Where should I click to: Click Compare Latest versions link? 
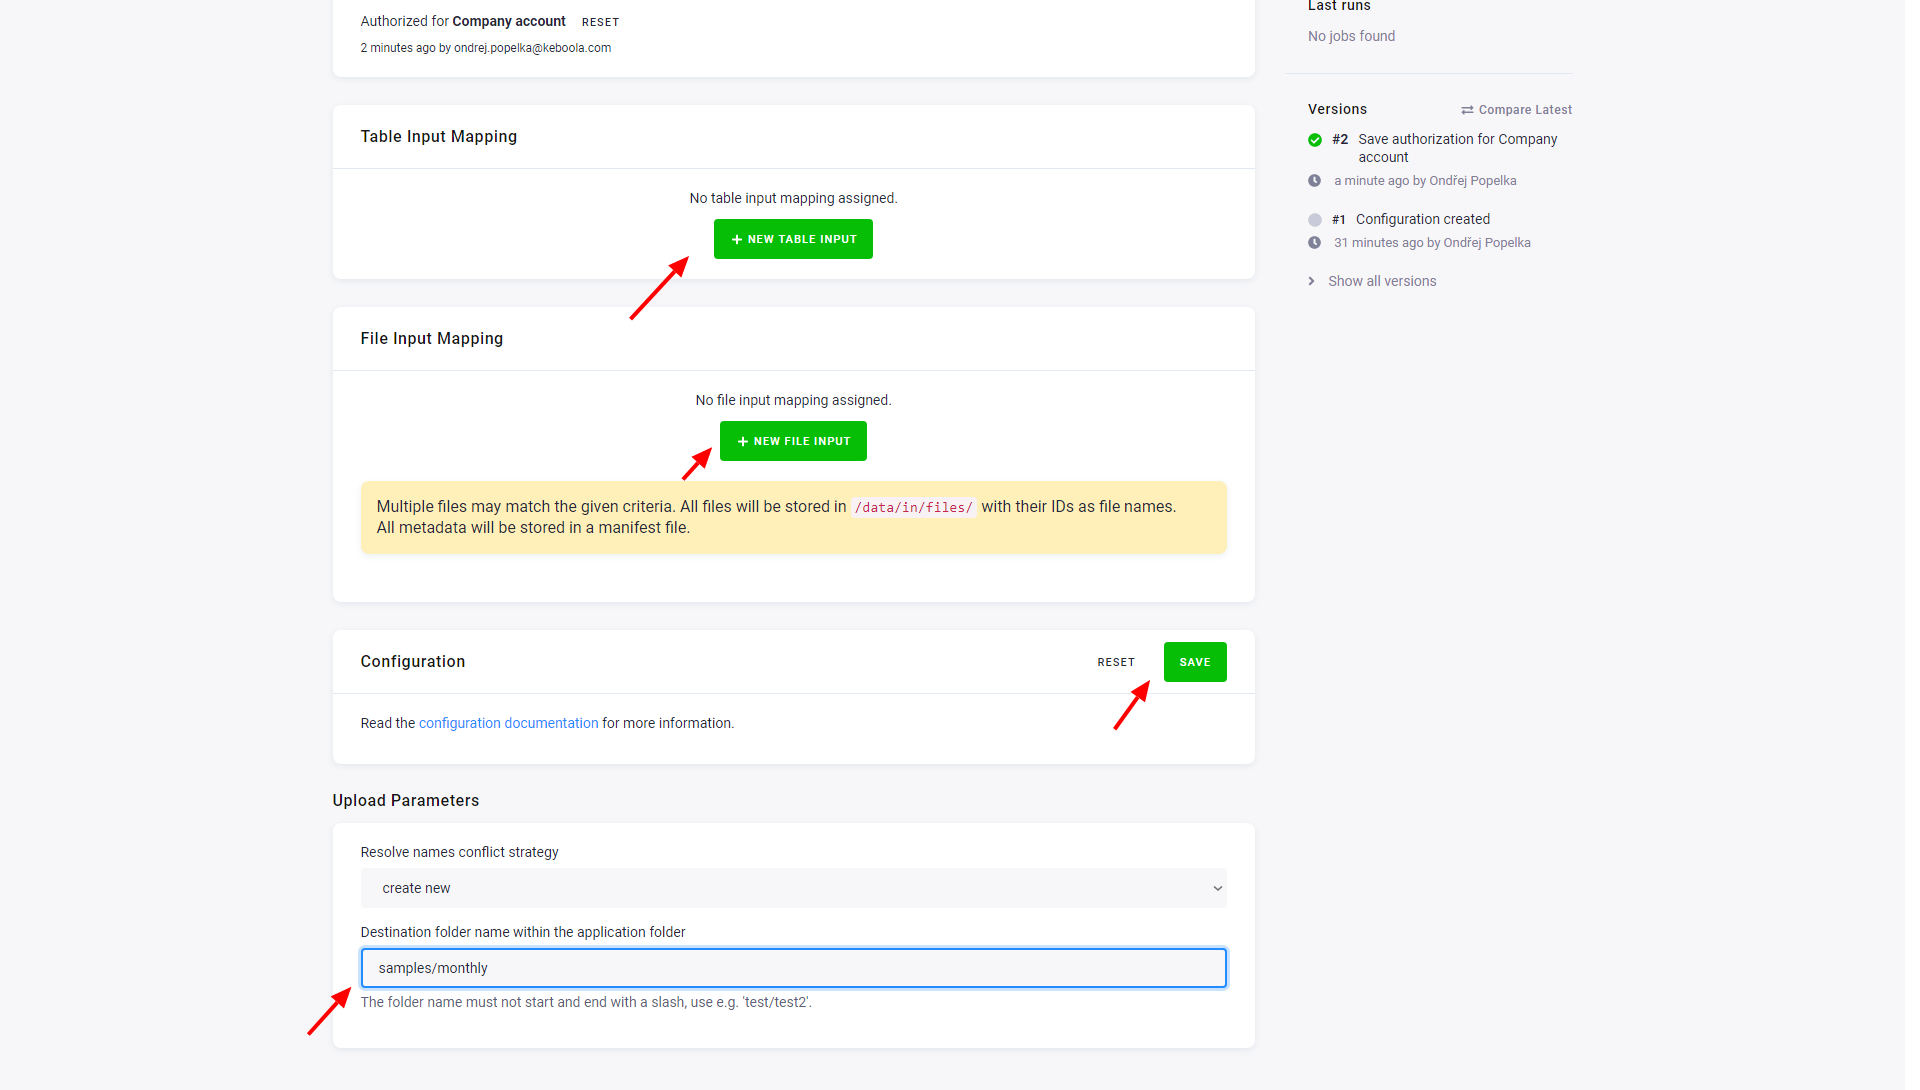(1517, 110)
